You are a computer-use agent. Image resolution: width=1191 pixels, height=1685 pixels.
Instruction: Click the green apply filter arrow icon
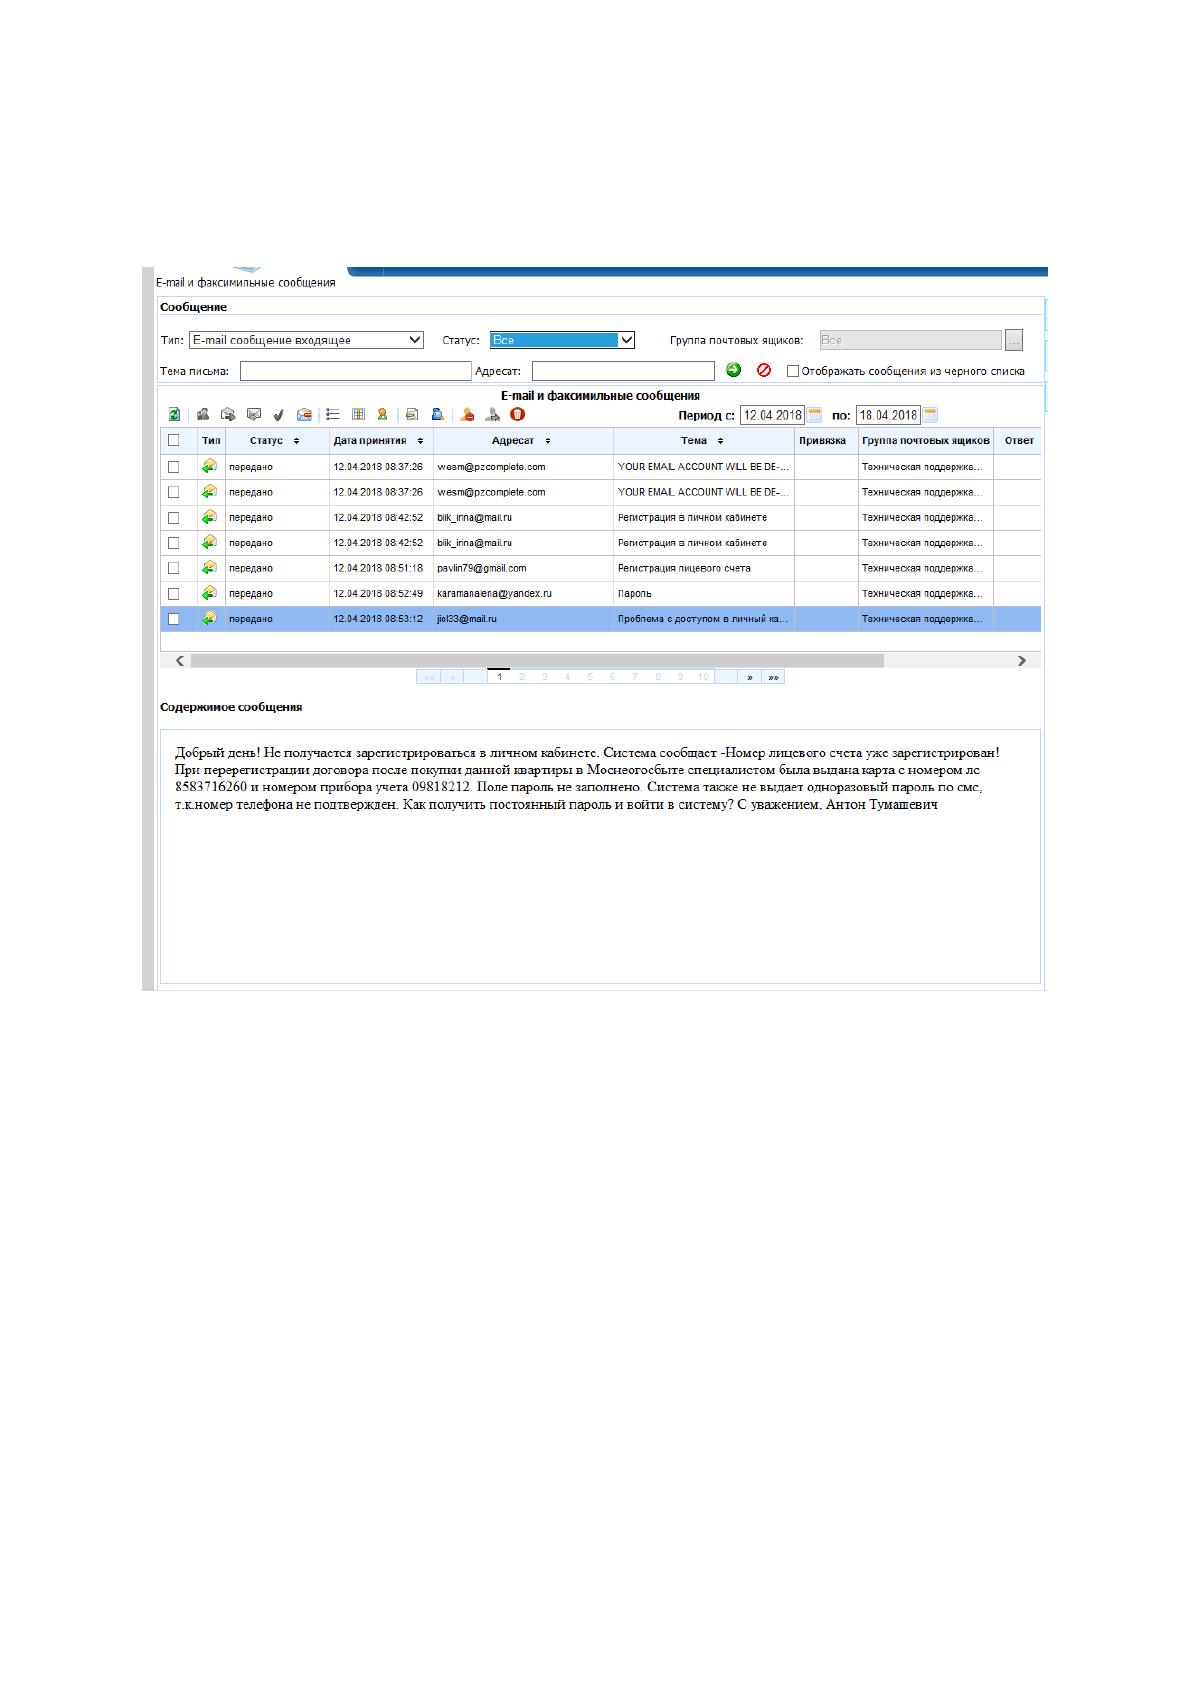click(x=734, y=370)
